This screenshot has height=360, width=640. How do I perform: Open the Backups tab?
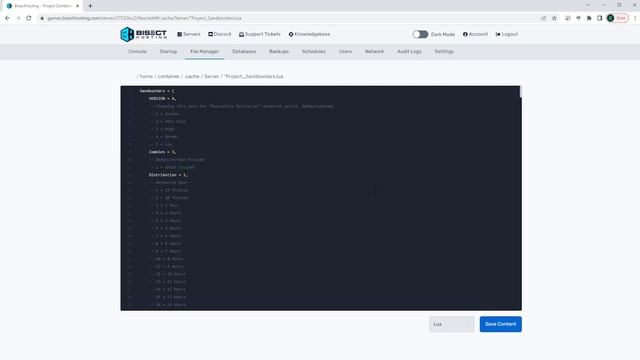point(279,51)
